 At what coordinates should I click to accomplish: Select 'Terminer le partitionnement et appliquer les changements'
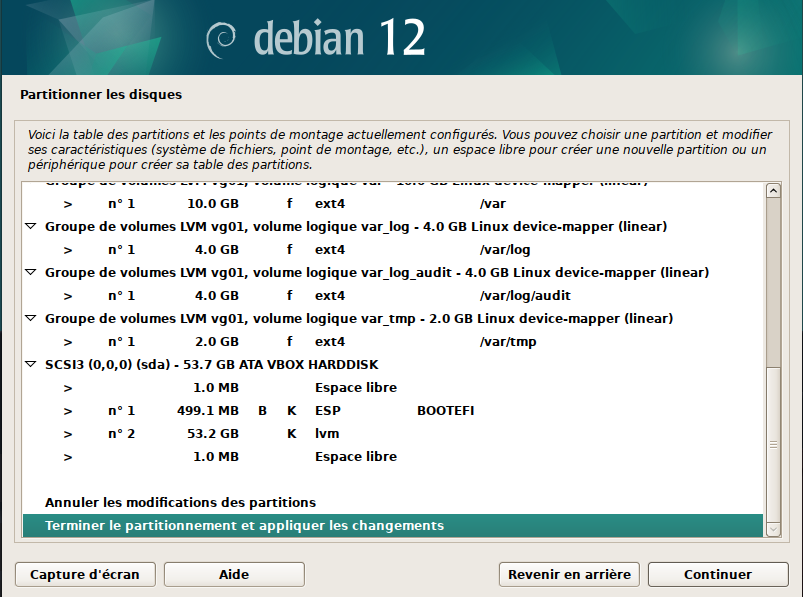point(393,526)
